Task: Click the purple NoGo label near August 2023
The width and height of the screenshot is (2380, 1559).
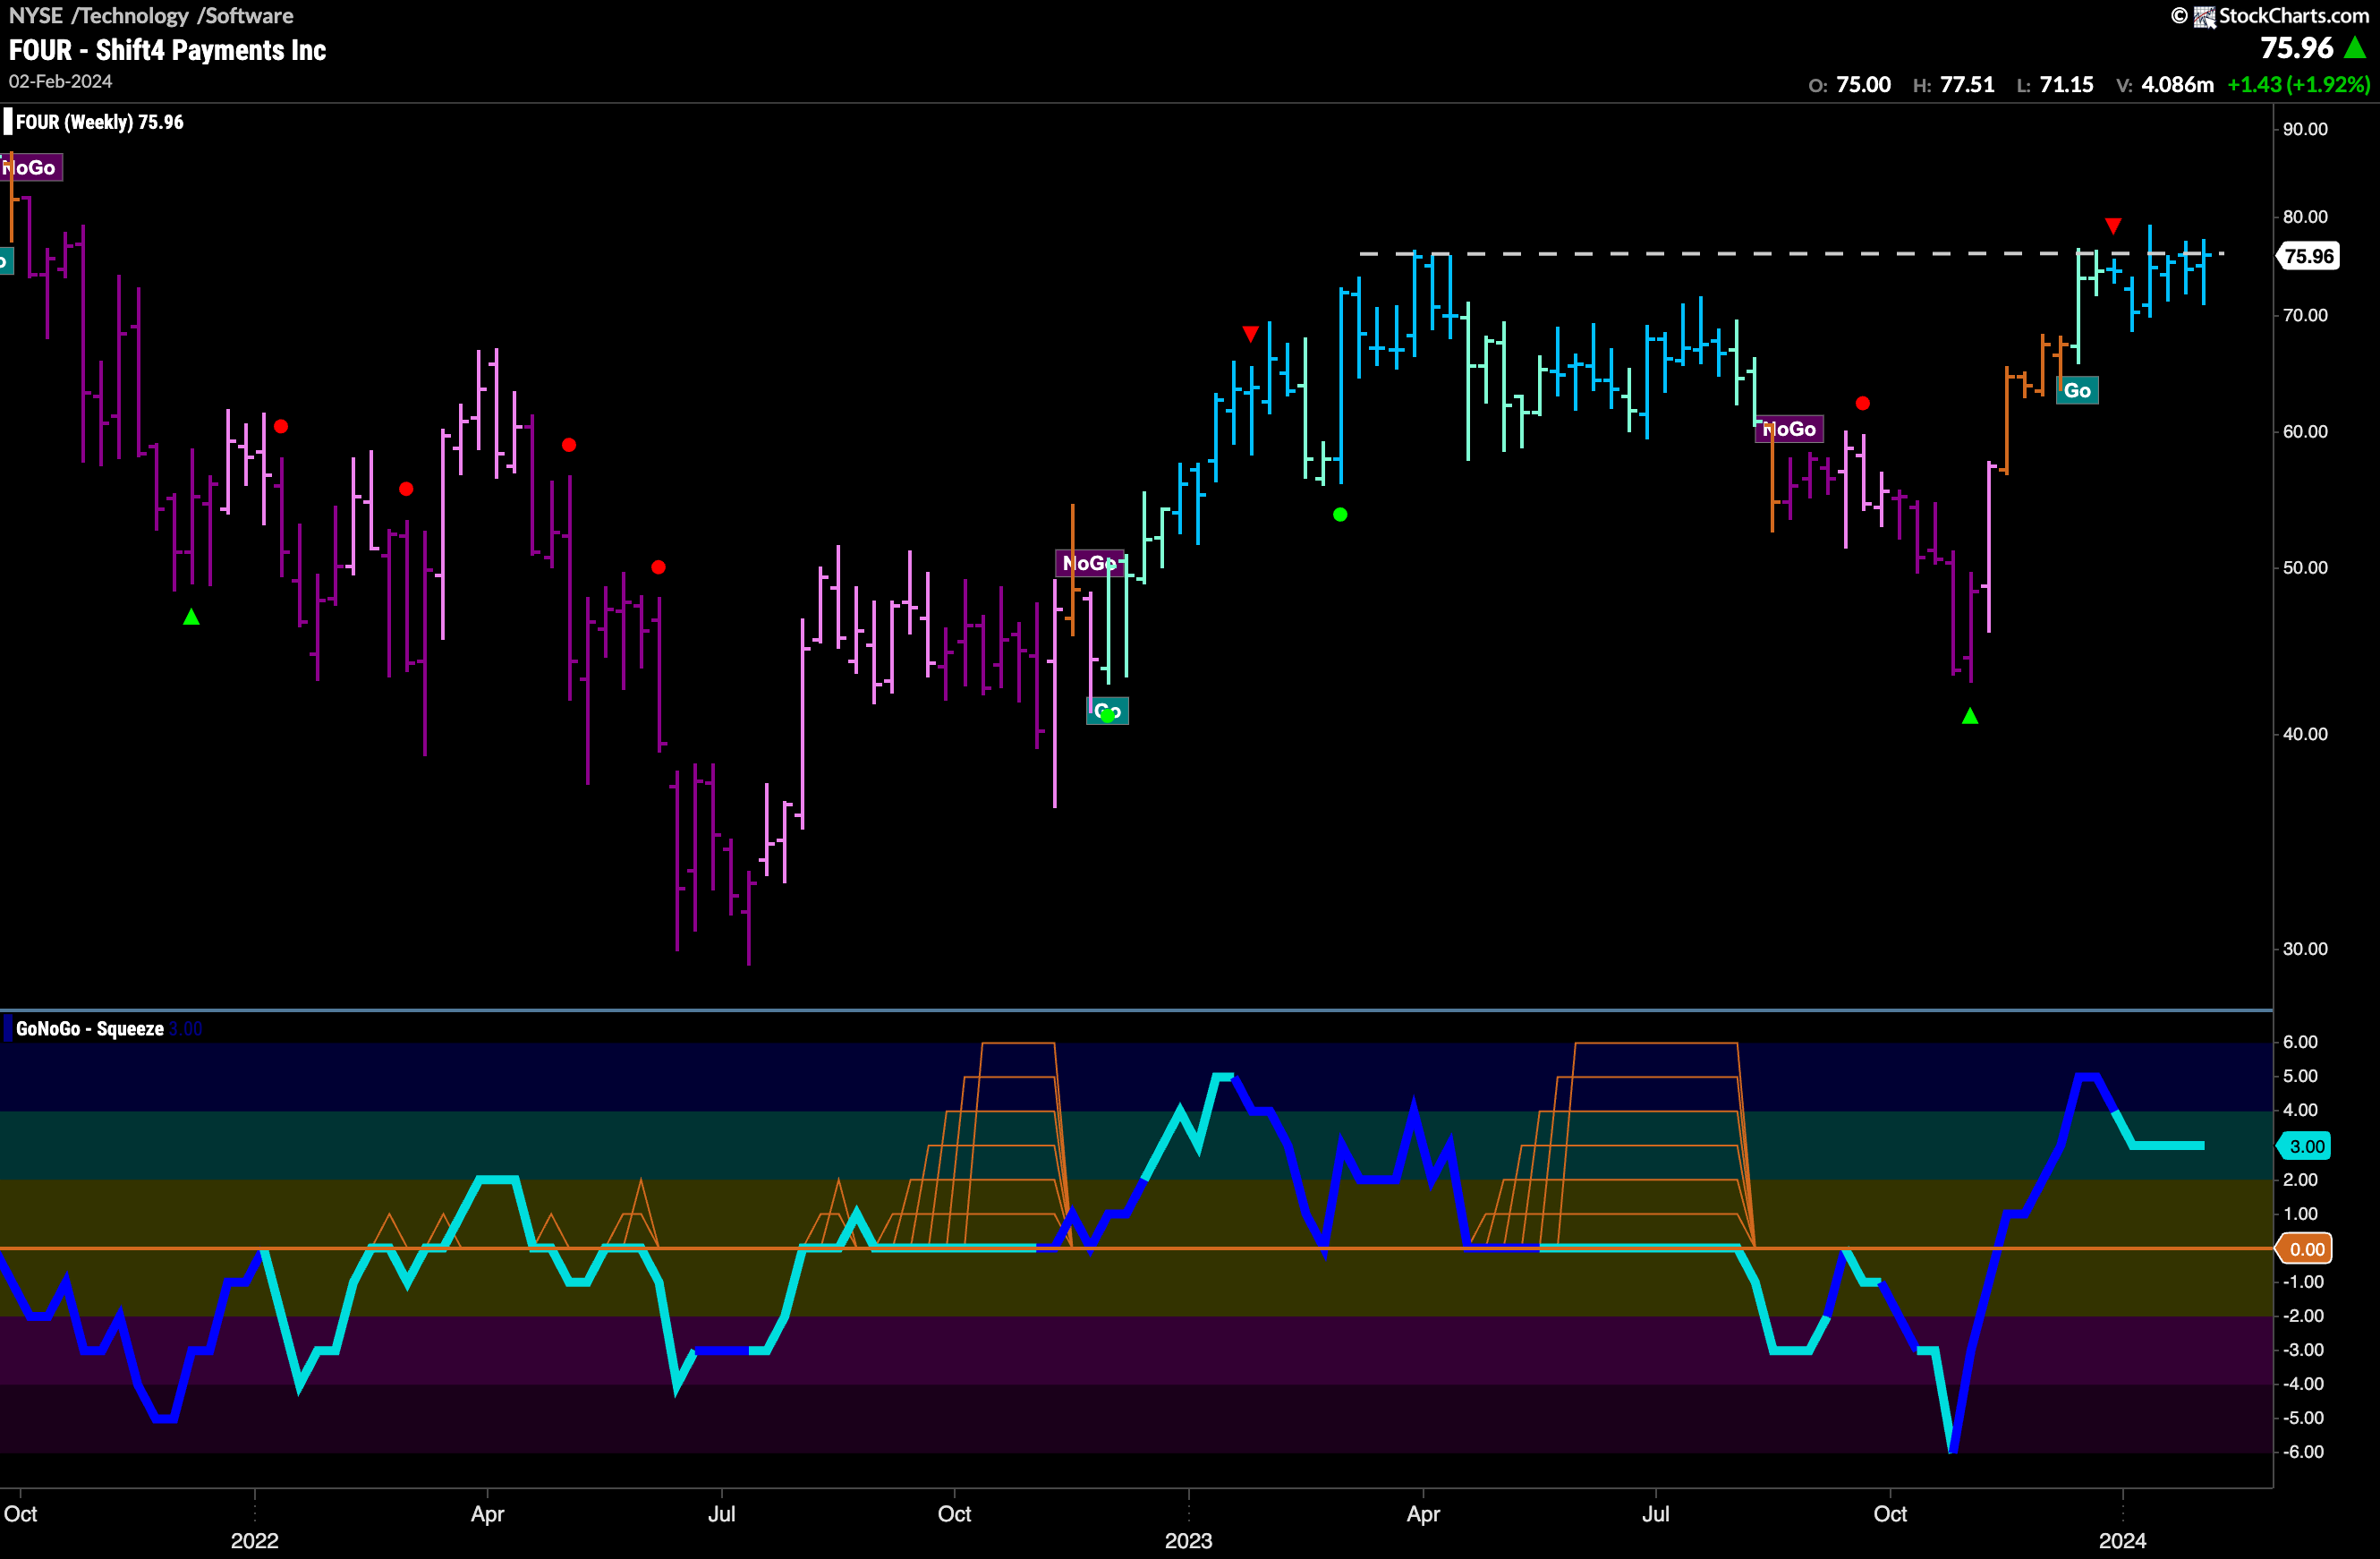Action: pos(1788,429)
